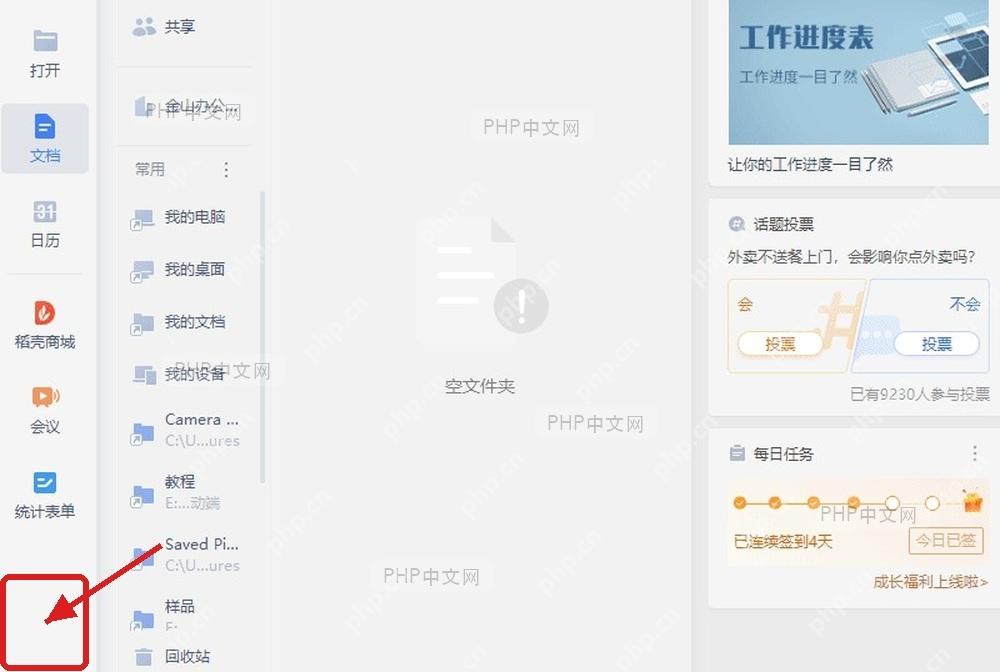Click the 回收站 trash bin icon
Viewport: 1000px width, 672px height.
coord(143,656)
